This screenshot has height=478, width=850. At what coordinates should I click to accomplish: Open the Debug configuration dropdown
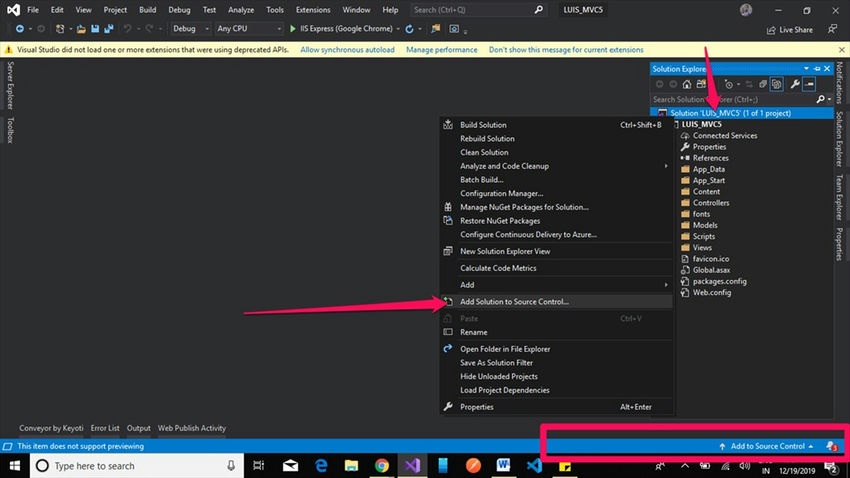click(190, 29)
